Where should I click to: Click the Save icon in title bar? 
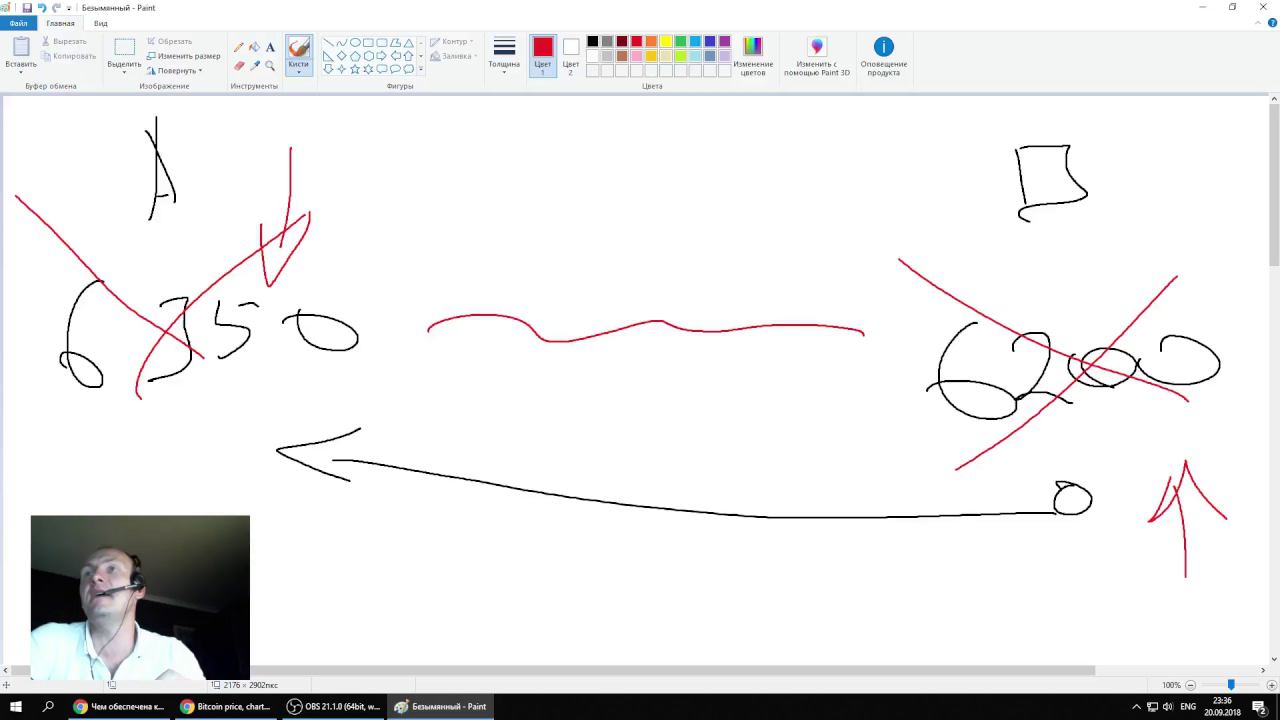(x=27, y=7)
